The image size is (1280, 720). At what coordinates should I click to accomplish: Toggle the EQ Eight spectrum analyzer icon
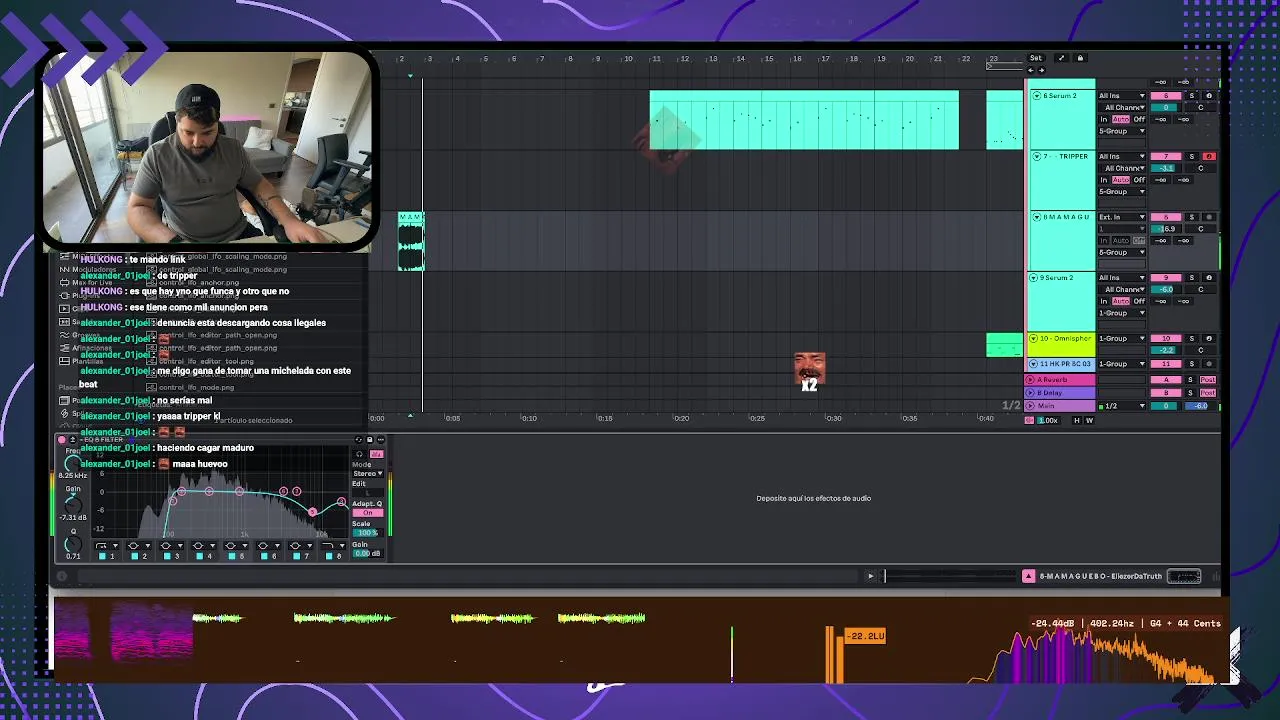pos(377,454)
